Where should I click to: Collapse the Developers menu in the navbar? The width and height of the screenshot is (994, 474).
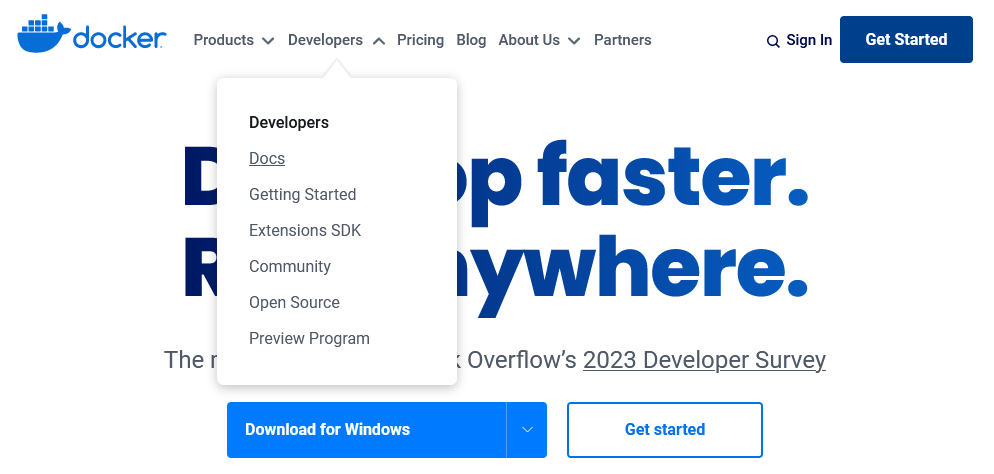coord(336,40)
